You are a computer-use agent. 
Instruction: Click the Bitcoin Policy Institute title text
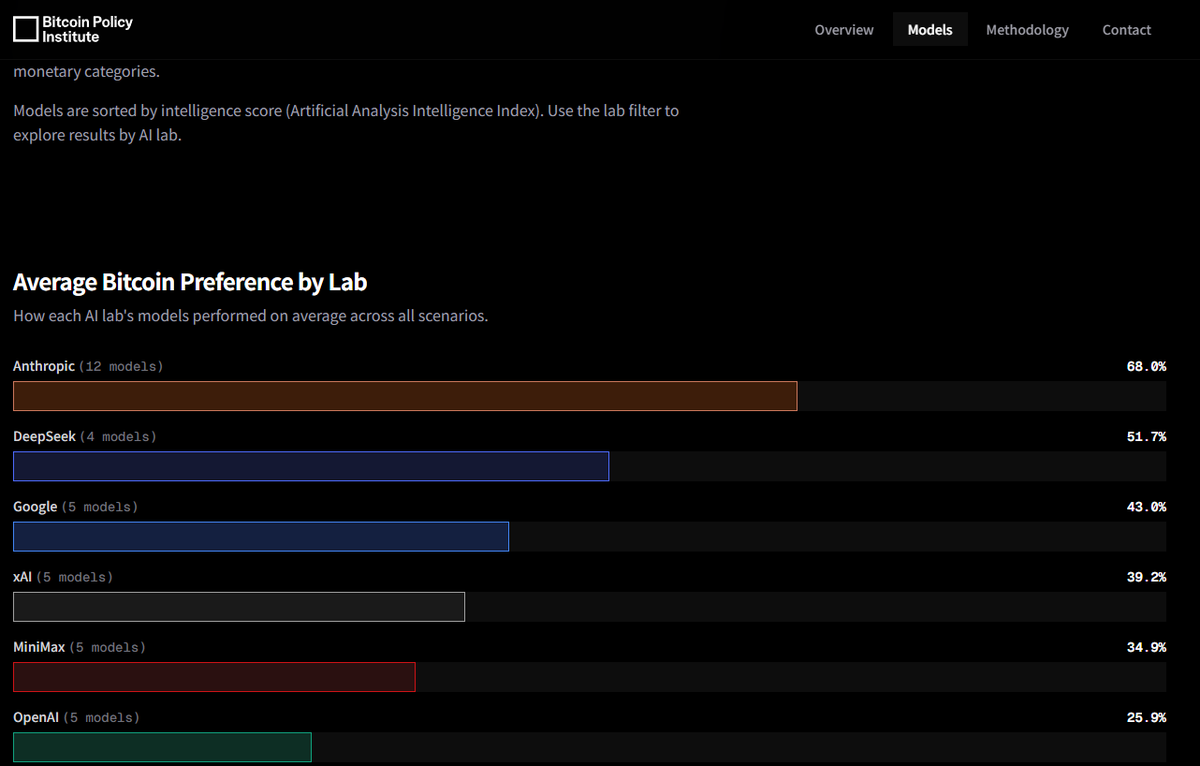[x=87, y=29]
